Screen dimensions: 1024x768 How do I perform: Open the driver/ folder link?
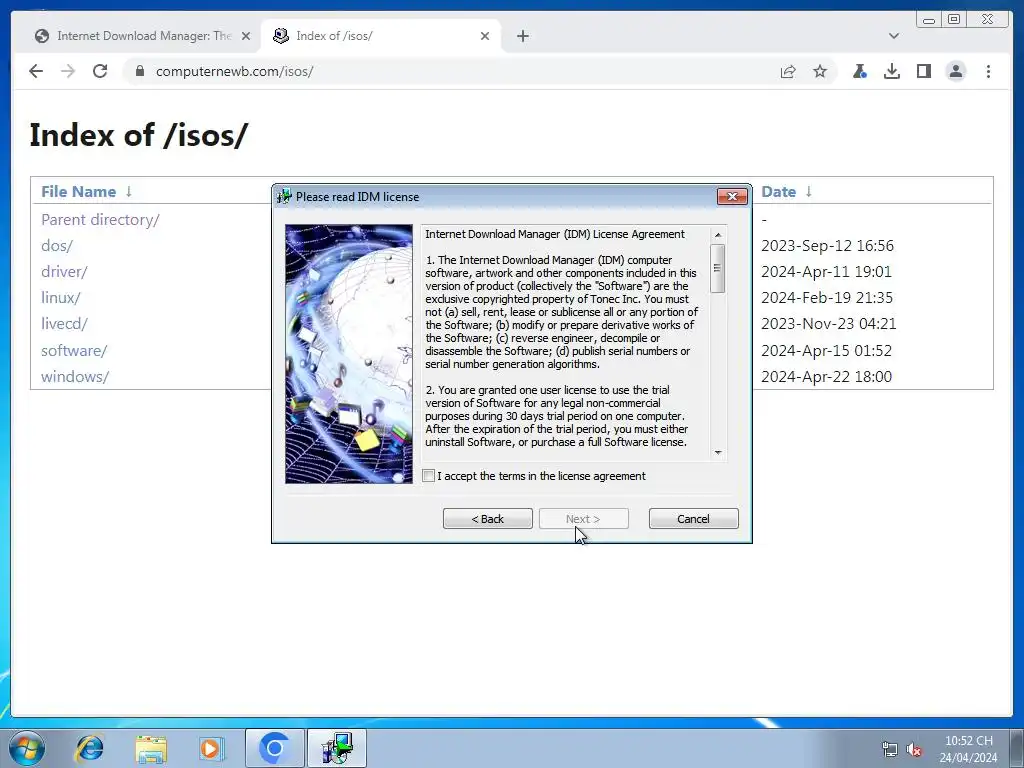point(64,272)
